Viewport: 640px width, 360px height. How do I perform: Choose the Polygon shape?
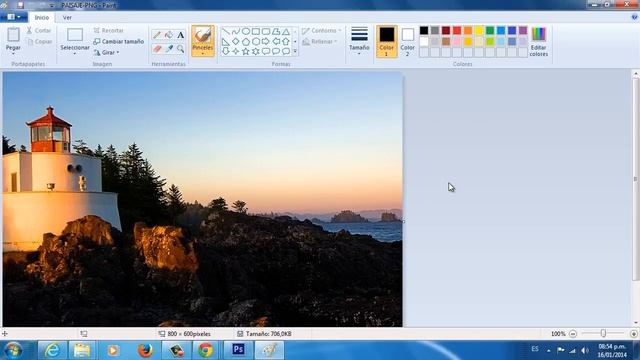(276, 31)
